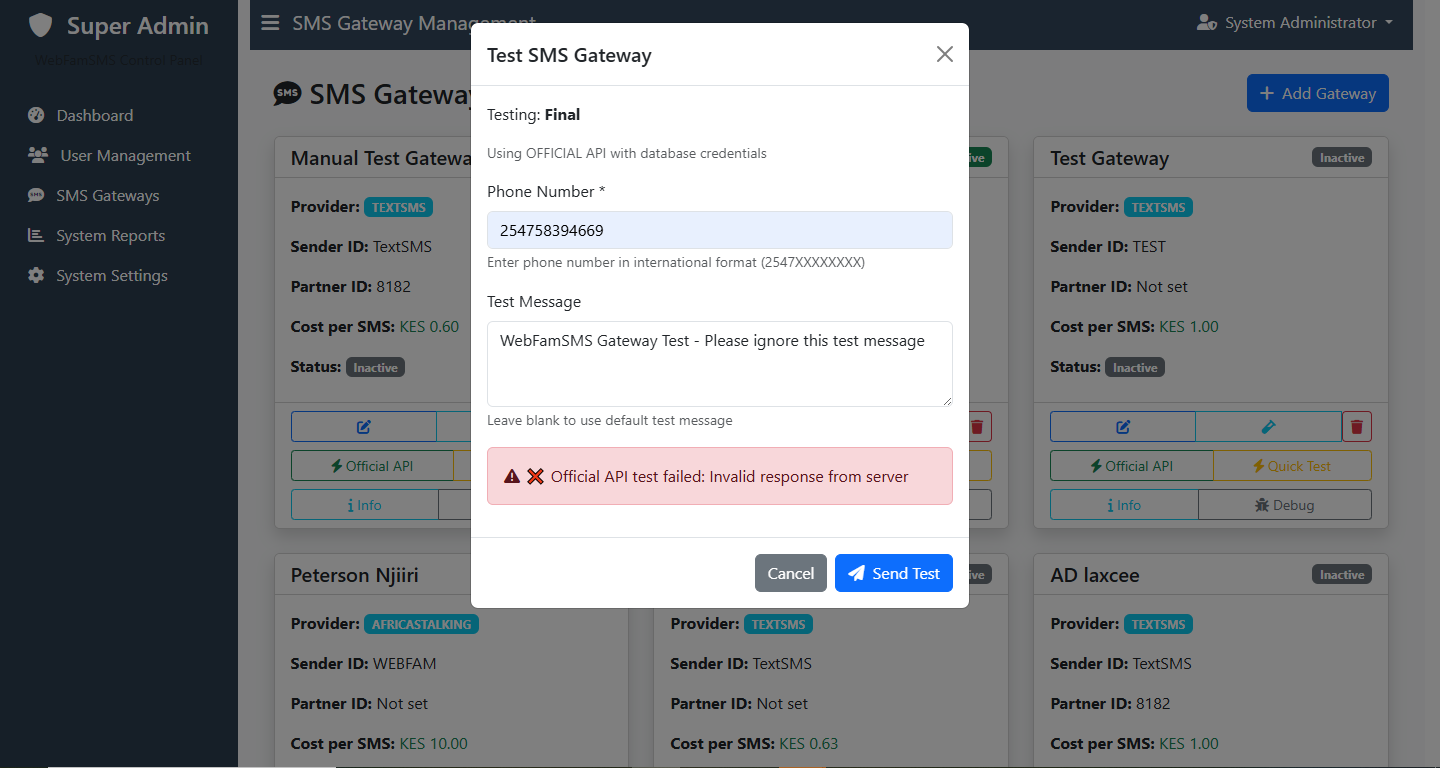Click the Phone Number input field
Screen dimensions: 1440x768
coord(719,230)
